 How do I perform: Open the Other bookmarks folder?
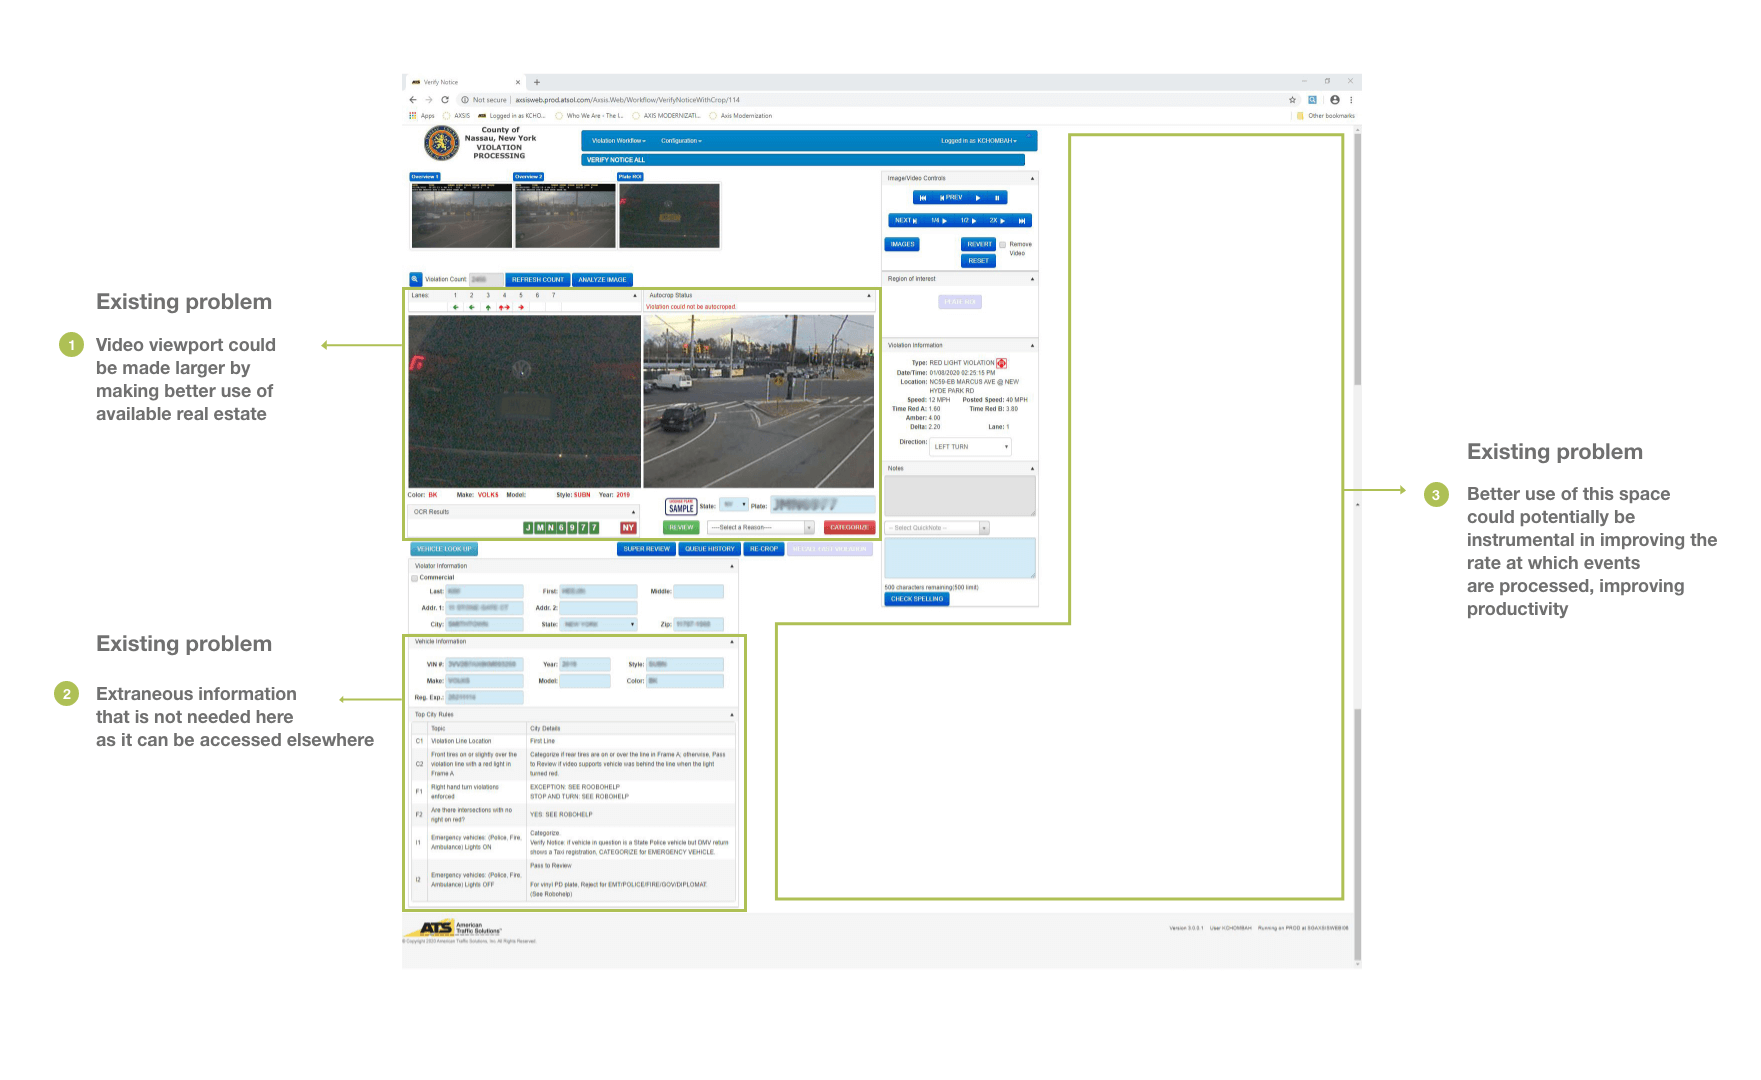1326,116
